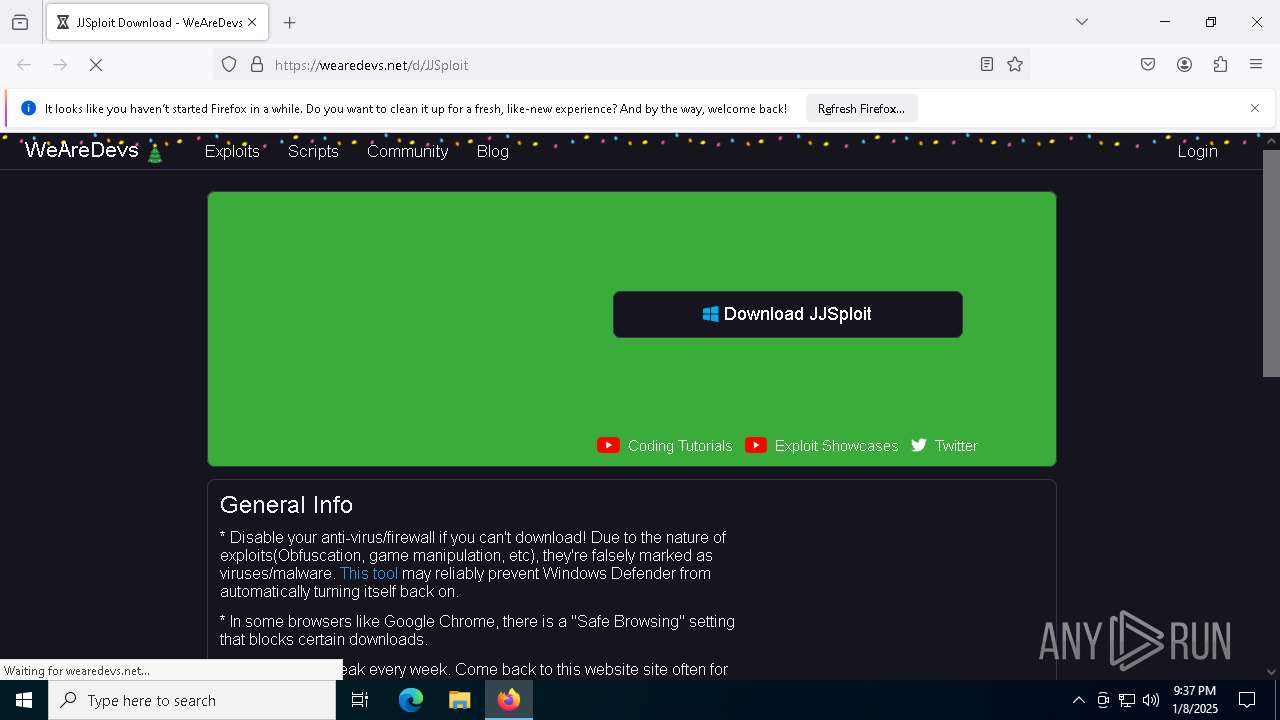Stop loading the page

96,65
